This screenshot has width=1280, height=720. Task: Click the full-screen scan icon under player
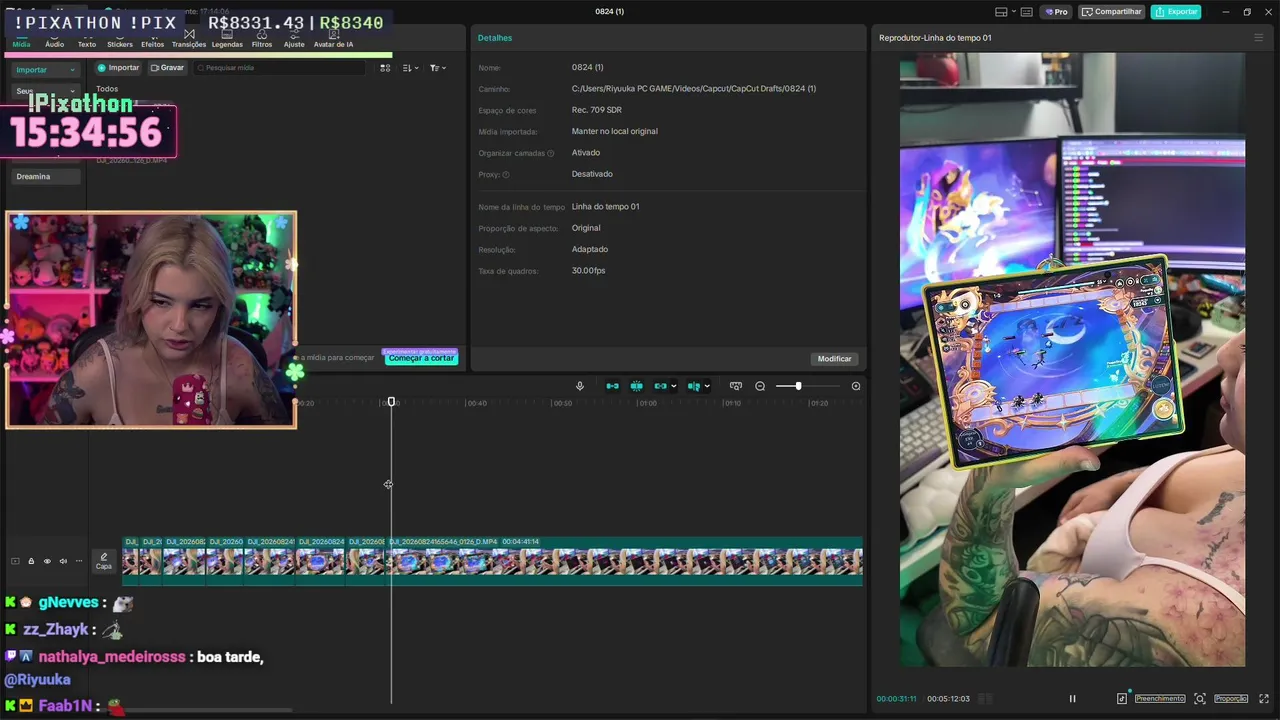[x=1200, y=699]
